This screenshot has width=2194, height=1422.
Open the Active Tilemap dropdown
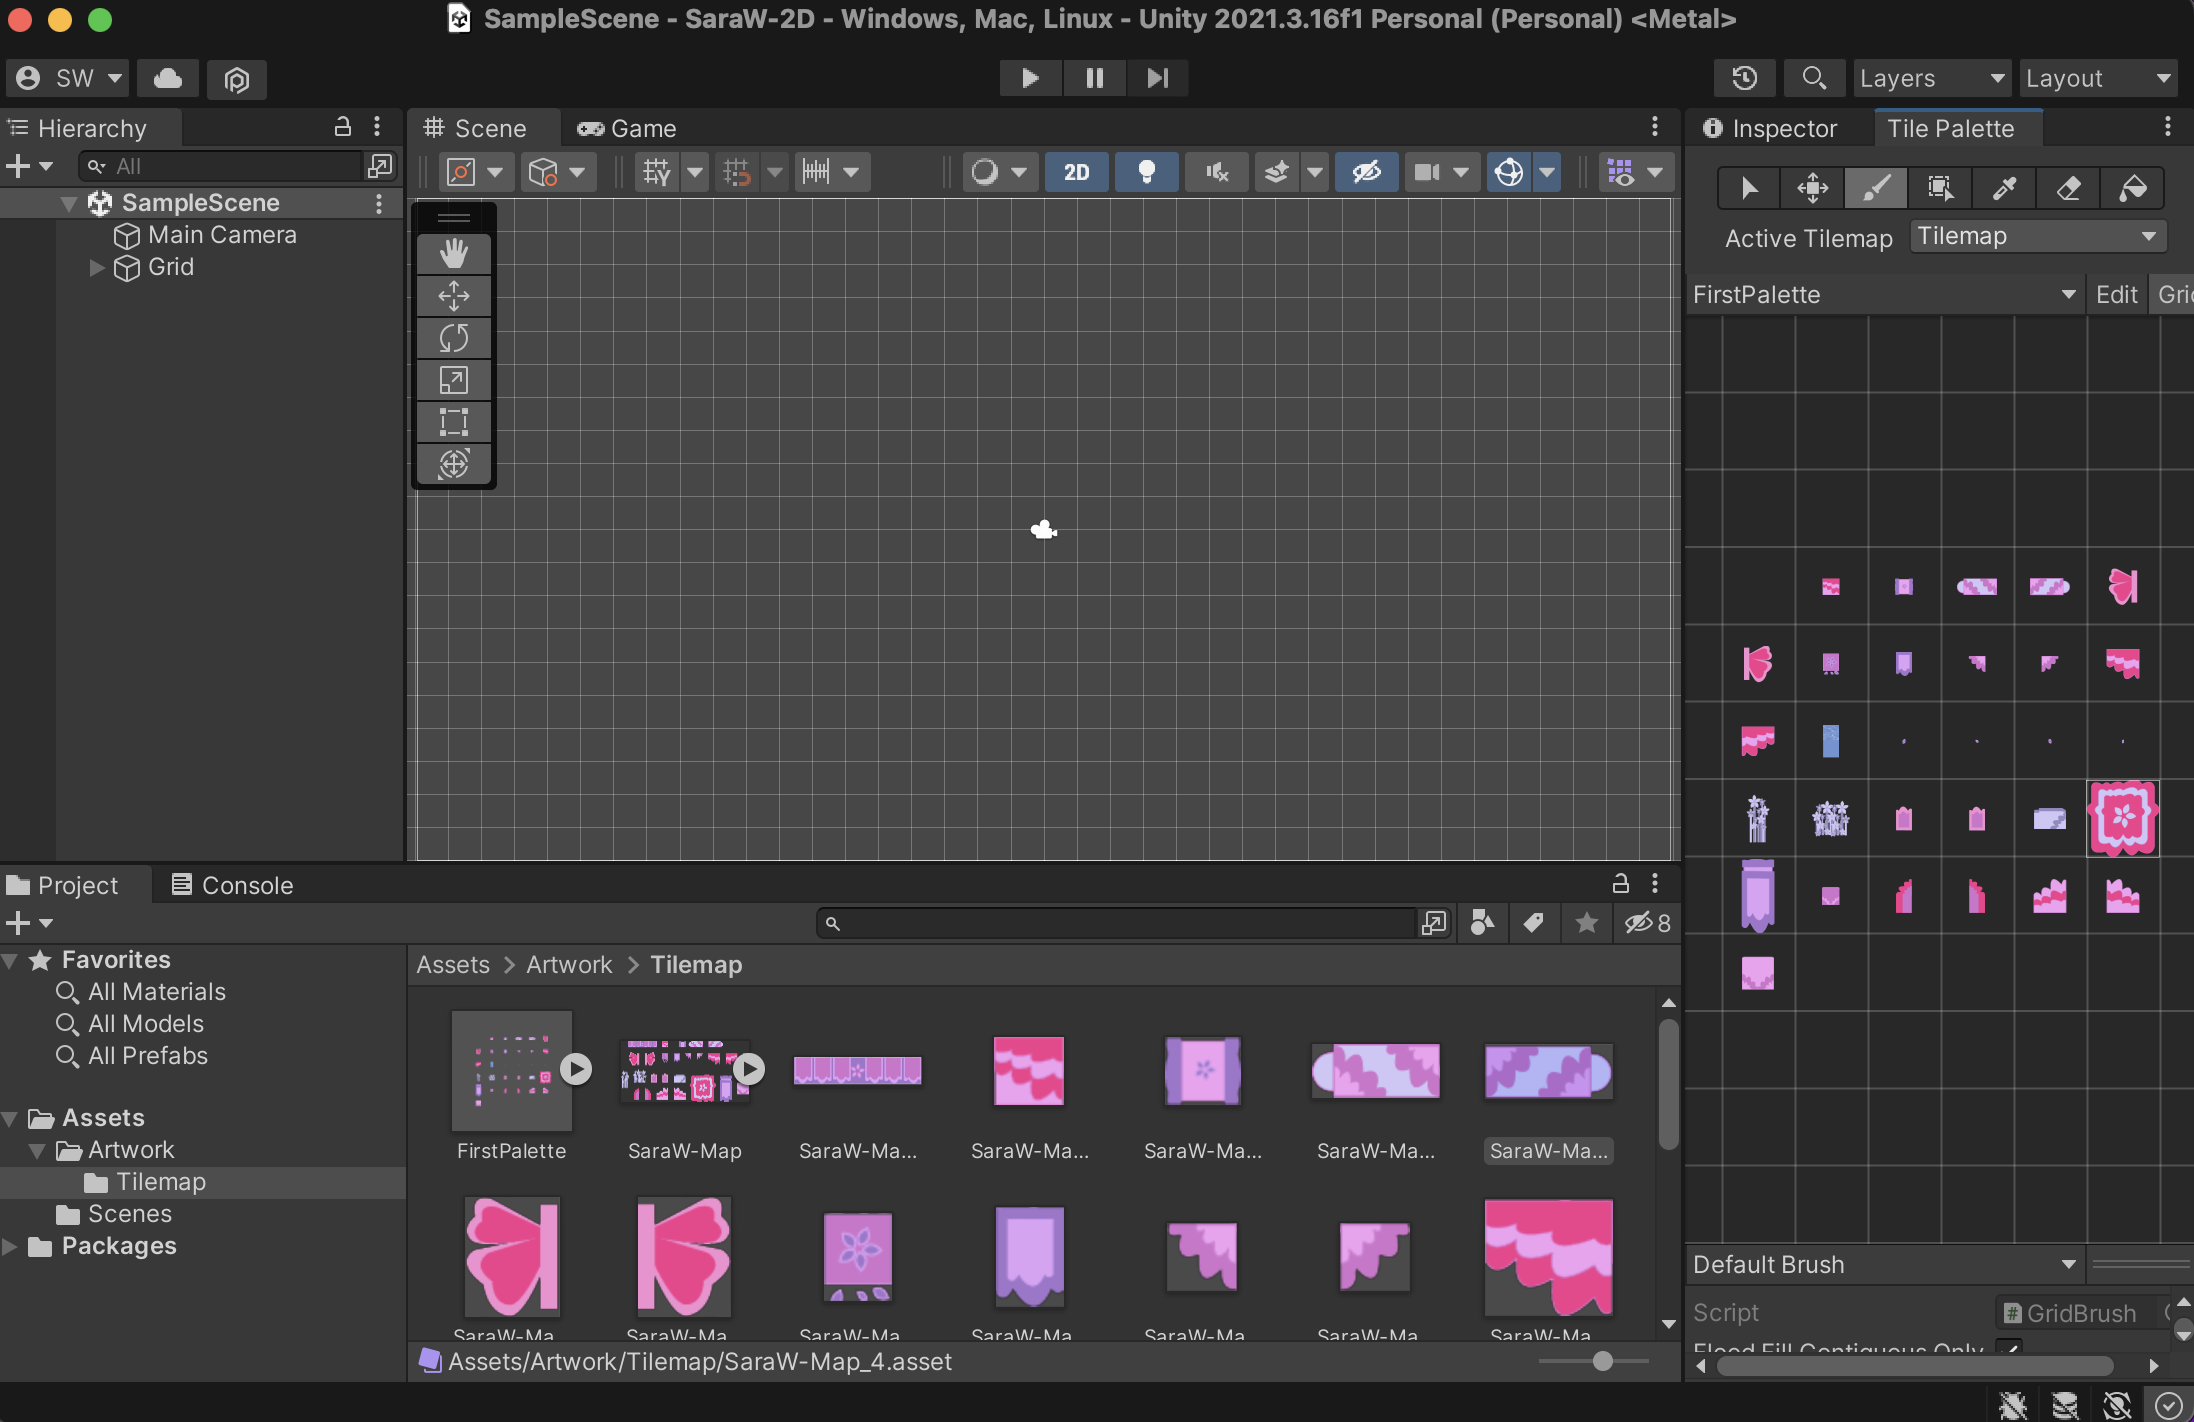pos(2037,237)
